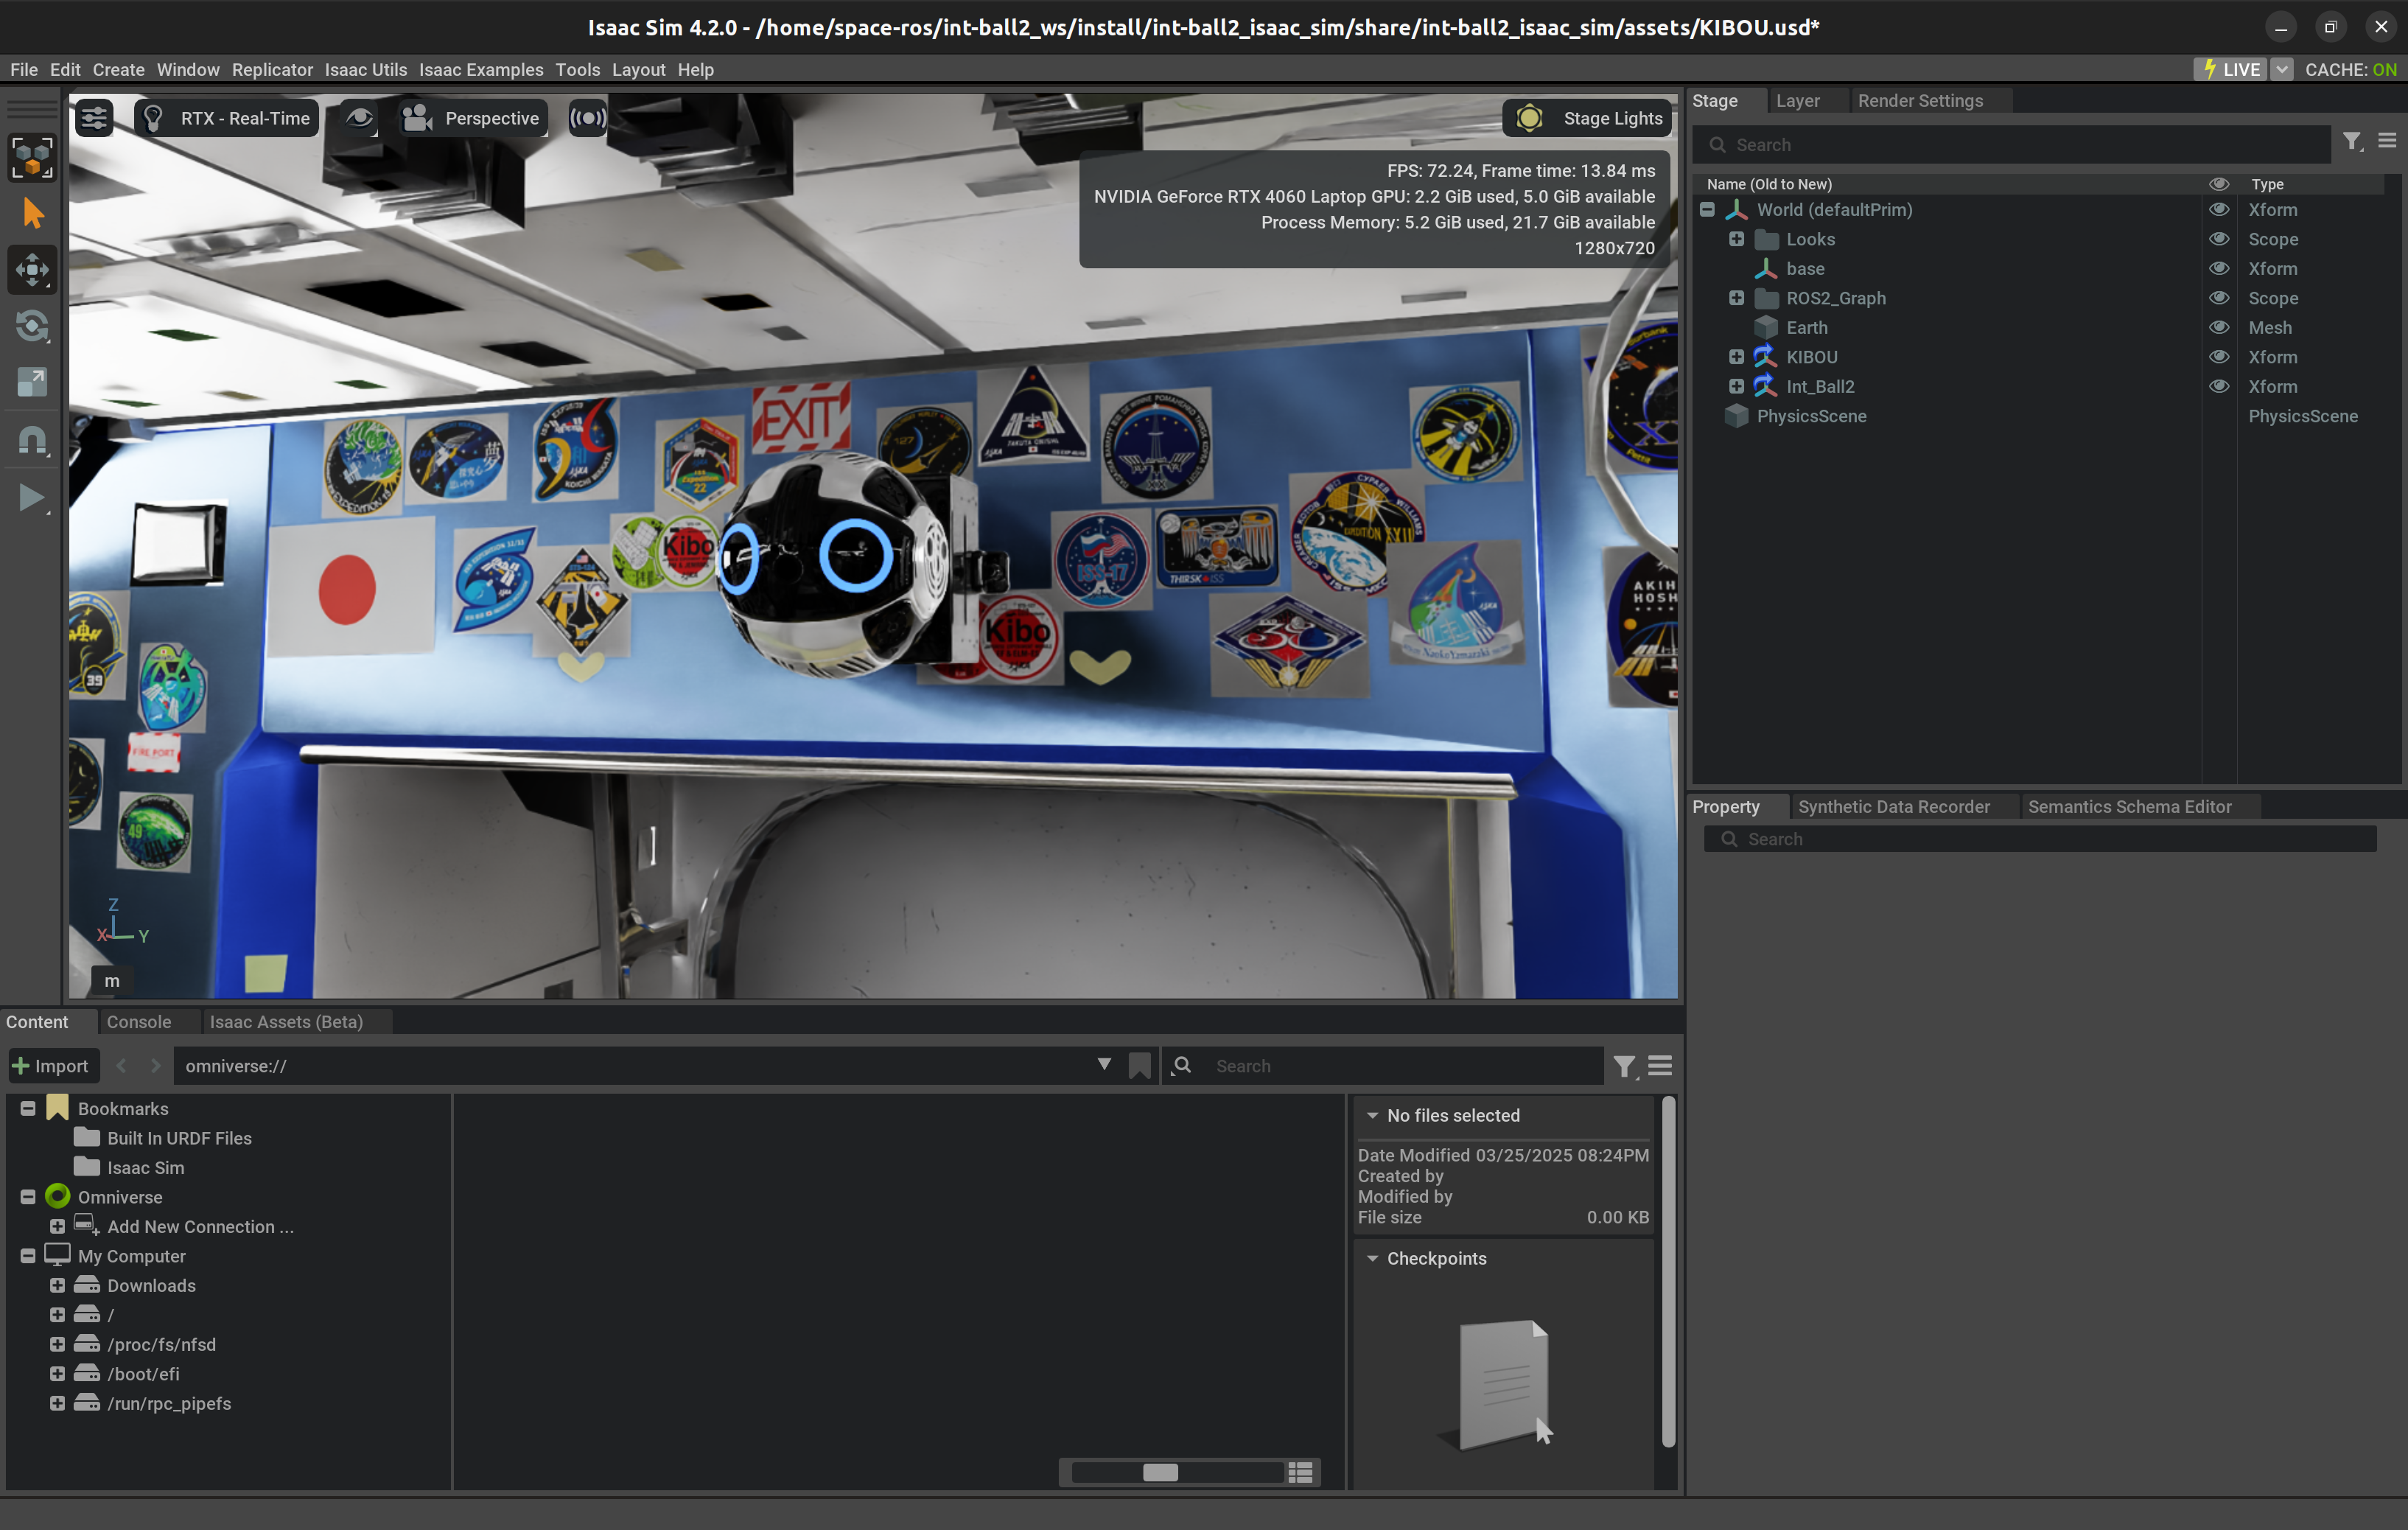Open the viewport settings sliders icon
This screenshot has height=1530, width=2408.
[x=94, y=118]
